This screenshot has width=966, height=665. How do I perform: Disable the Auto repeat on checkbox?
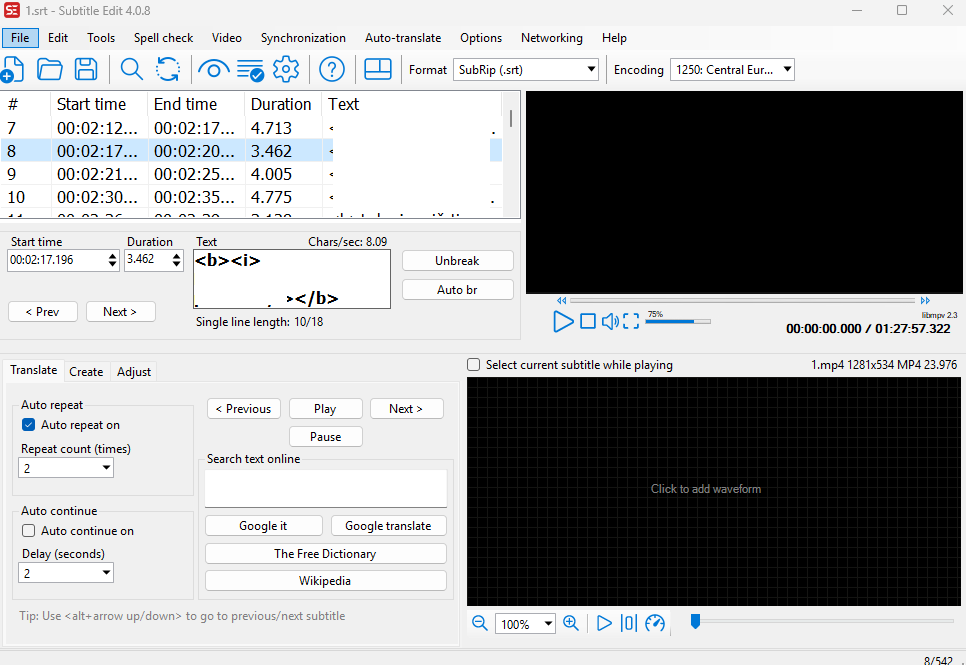[29, 425]
